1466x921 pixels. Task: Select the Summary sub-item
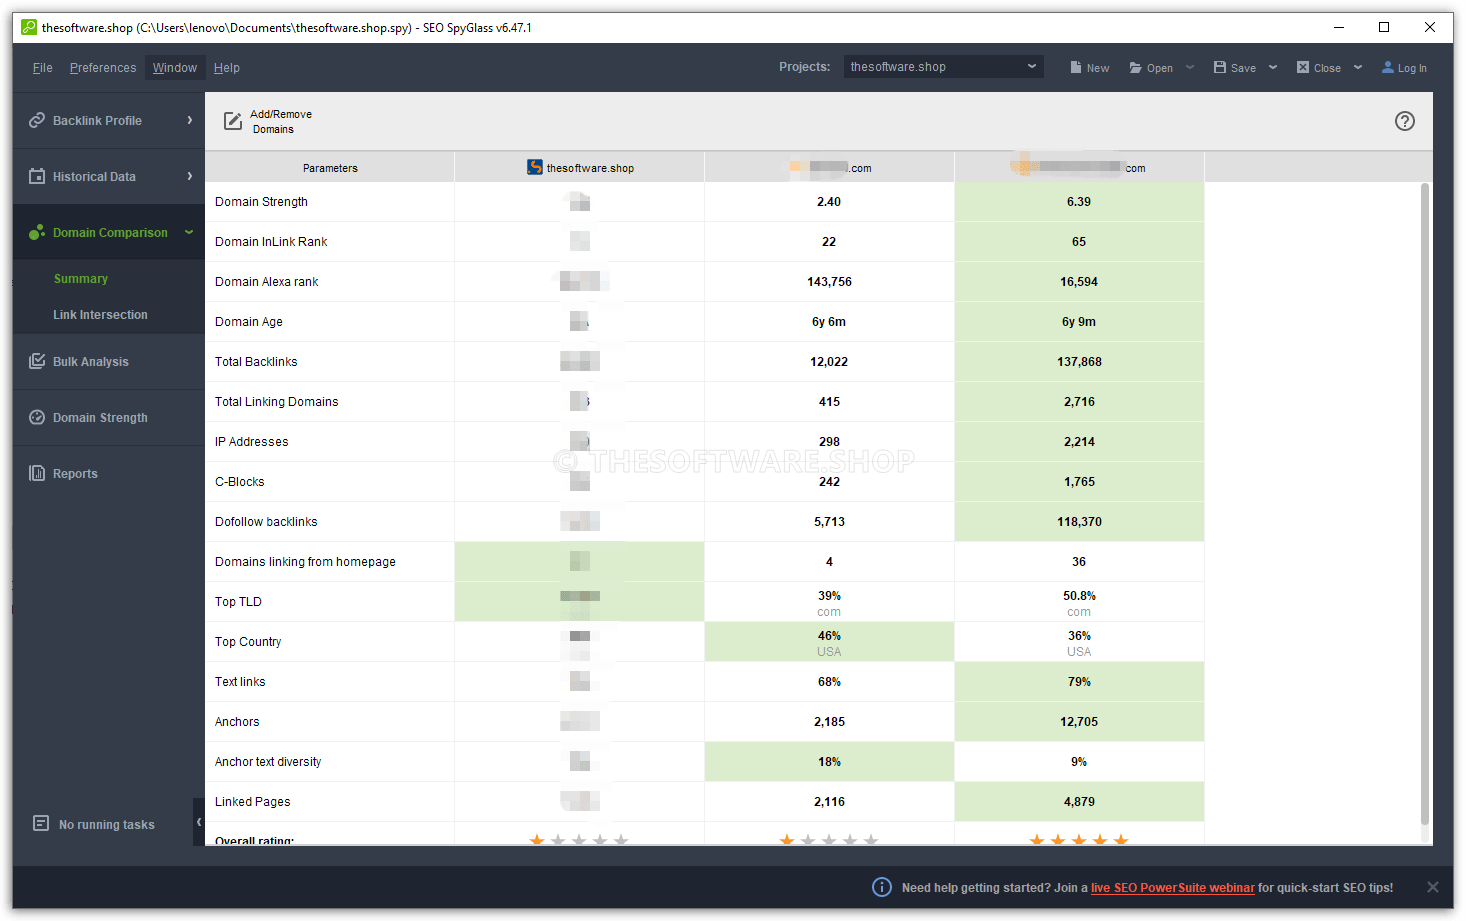pos(81,279)
